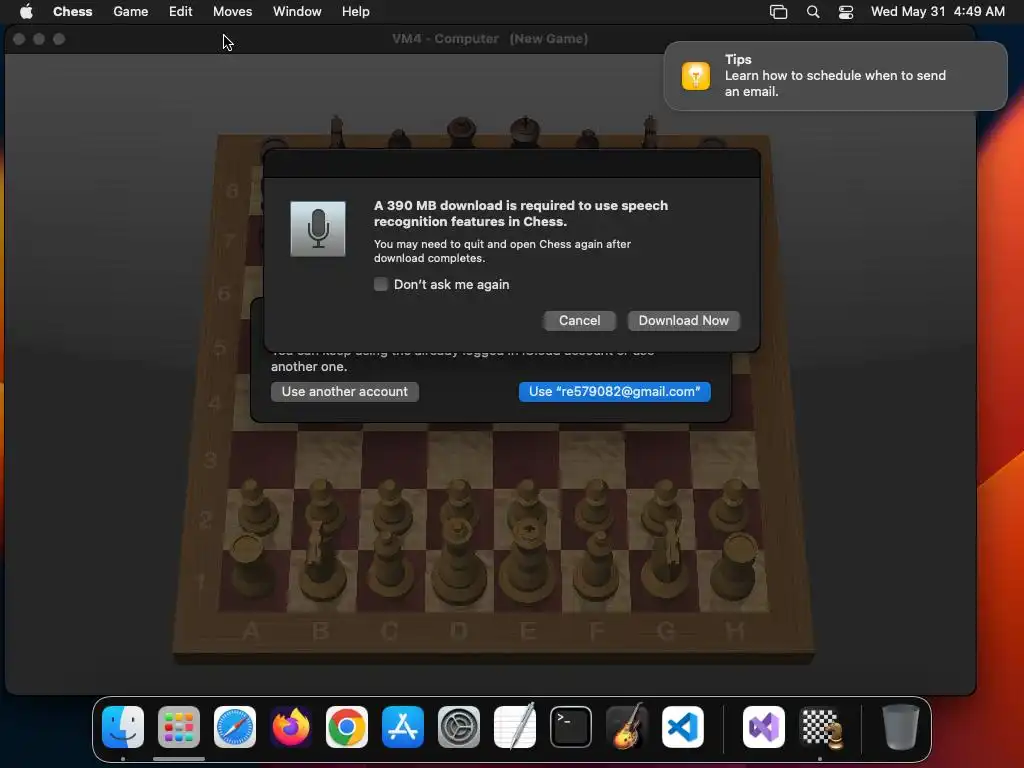Click the Chess app dock icon

[x=820, y=727]
